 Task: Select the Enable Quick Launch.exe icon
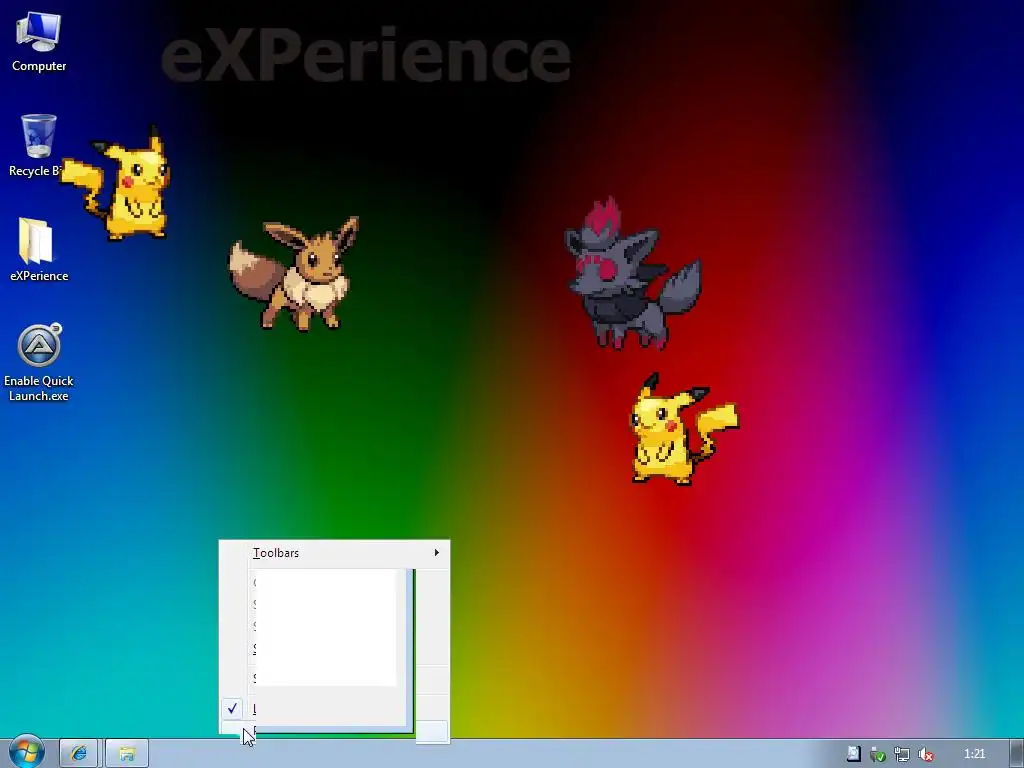click(x=39, y=362)
